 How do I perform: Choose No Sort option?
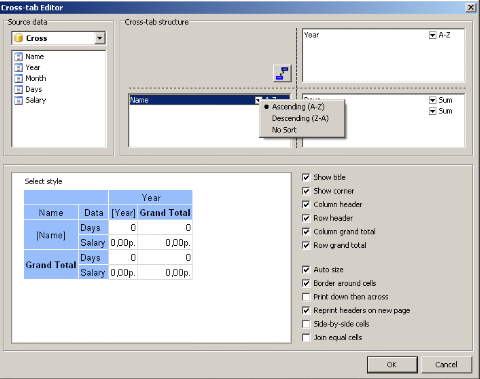click(302, 130)
